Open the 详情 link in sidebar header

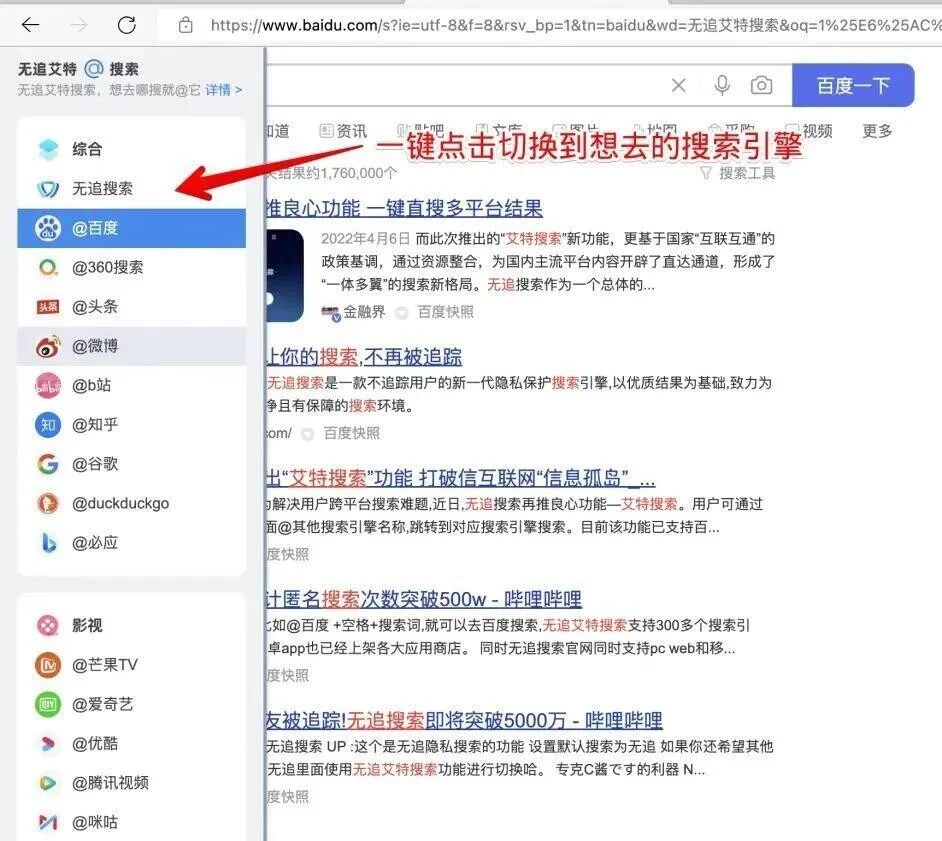click(223, 90)
